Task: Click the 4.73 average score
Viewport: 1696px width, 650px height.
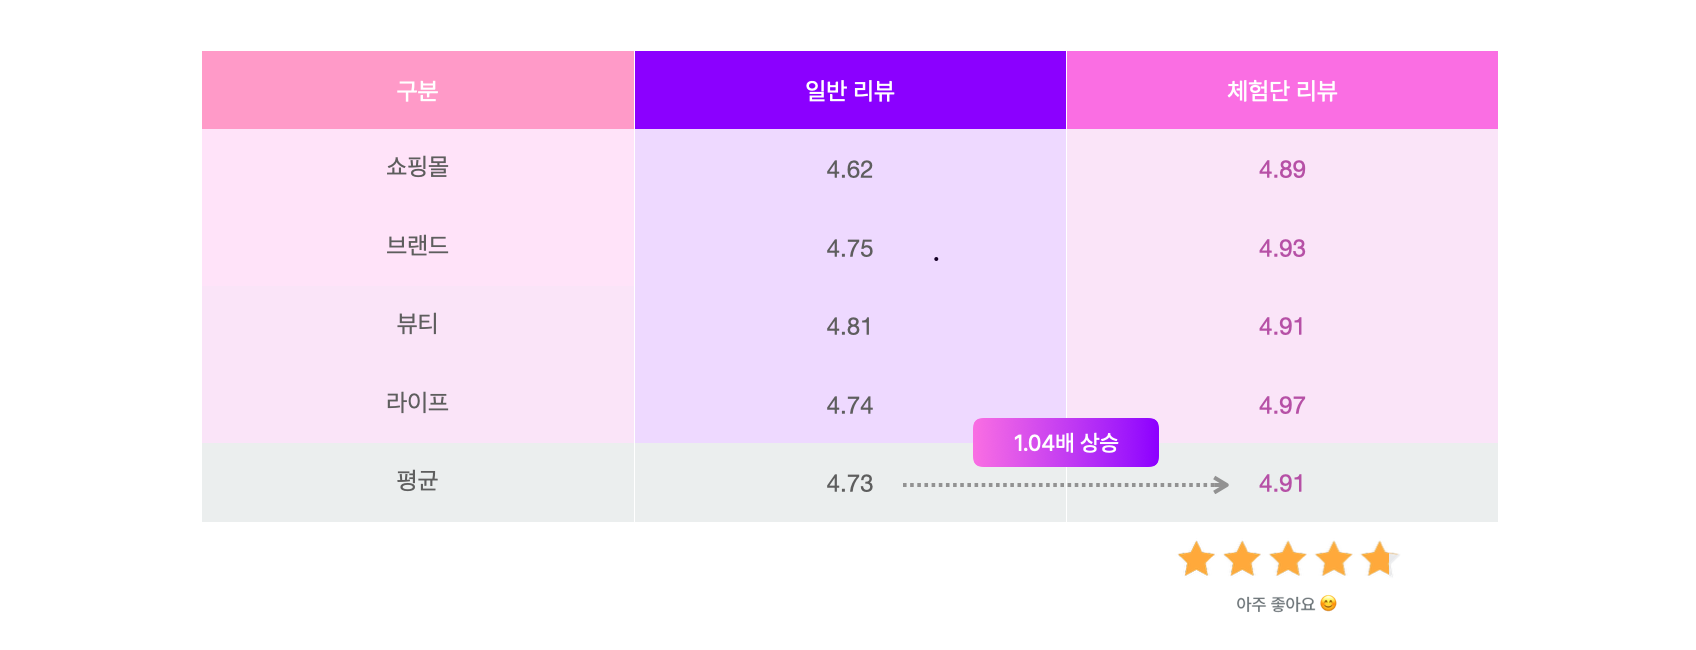Action: [850, 484]
